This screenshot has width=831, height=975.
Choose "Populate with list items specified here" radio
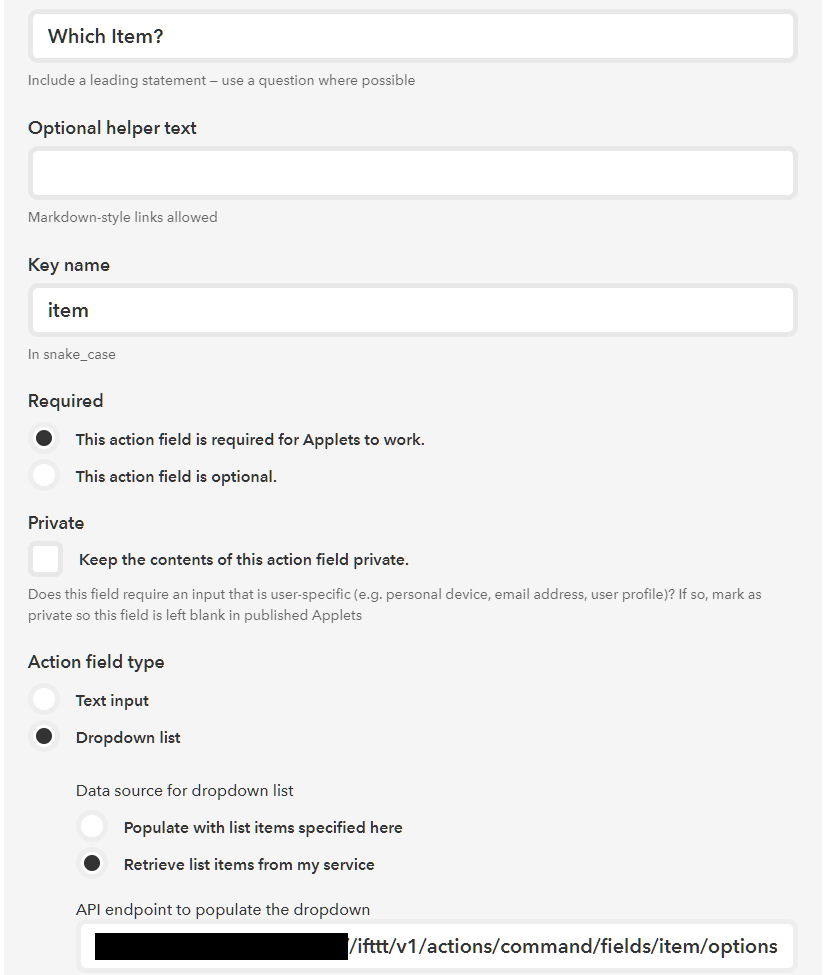(92, 827)
